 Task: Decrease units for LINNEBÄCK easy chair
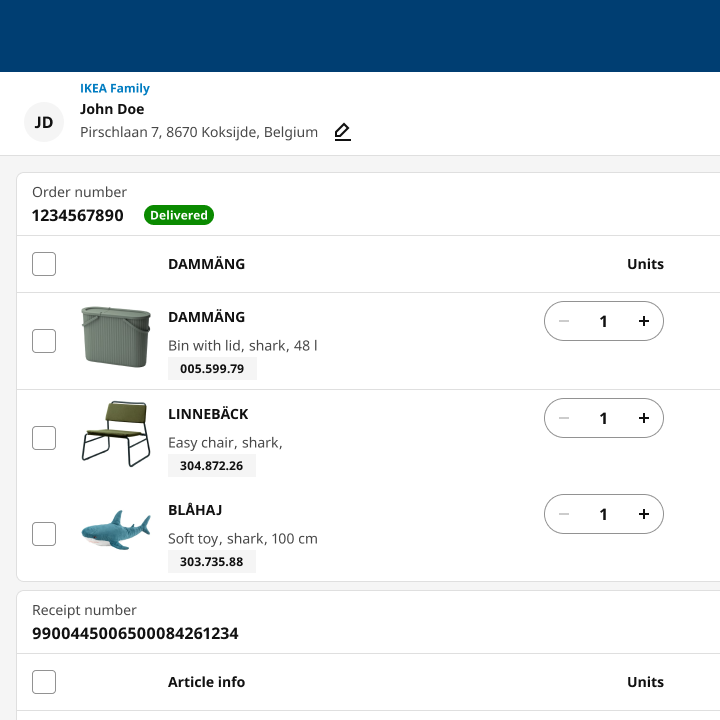pyautogui.click(x=564, y=418)
